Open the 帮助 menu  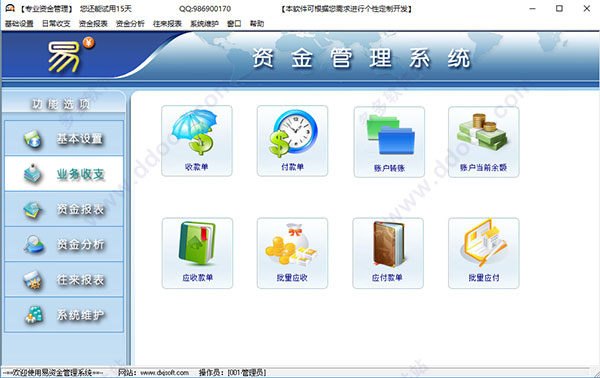point(257,24)
